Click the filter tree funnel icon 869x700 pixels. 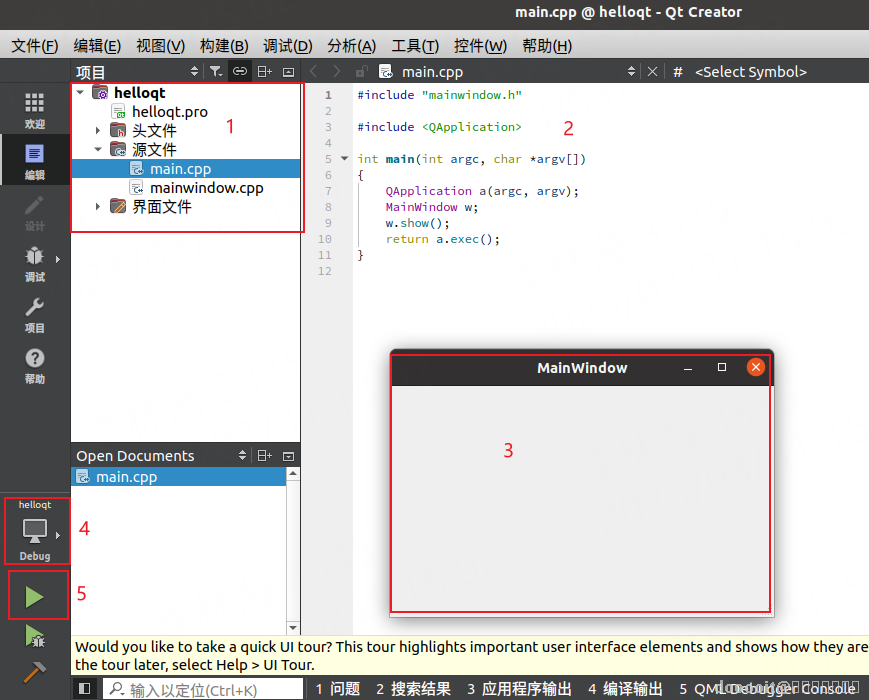coord(216,71)
